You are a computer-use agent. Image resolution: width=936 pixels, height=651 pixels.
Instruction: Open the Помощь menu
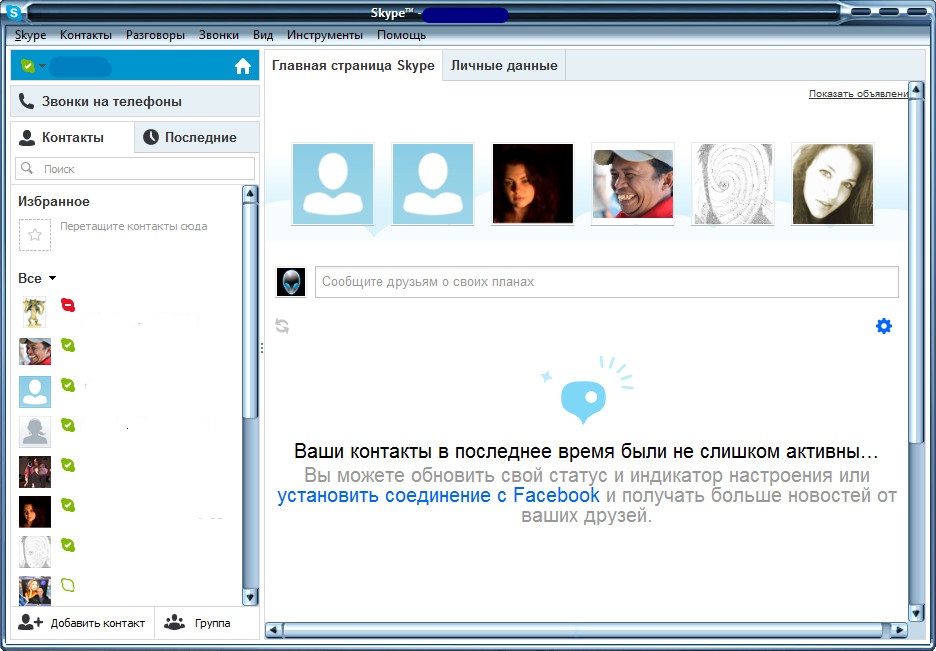pos(401,35)
